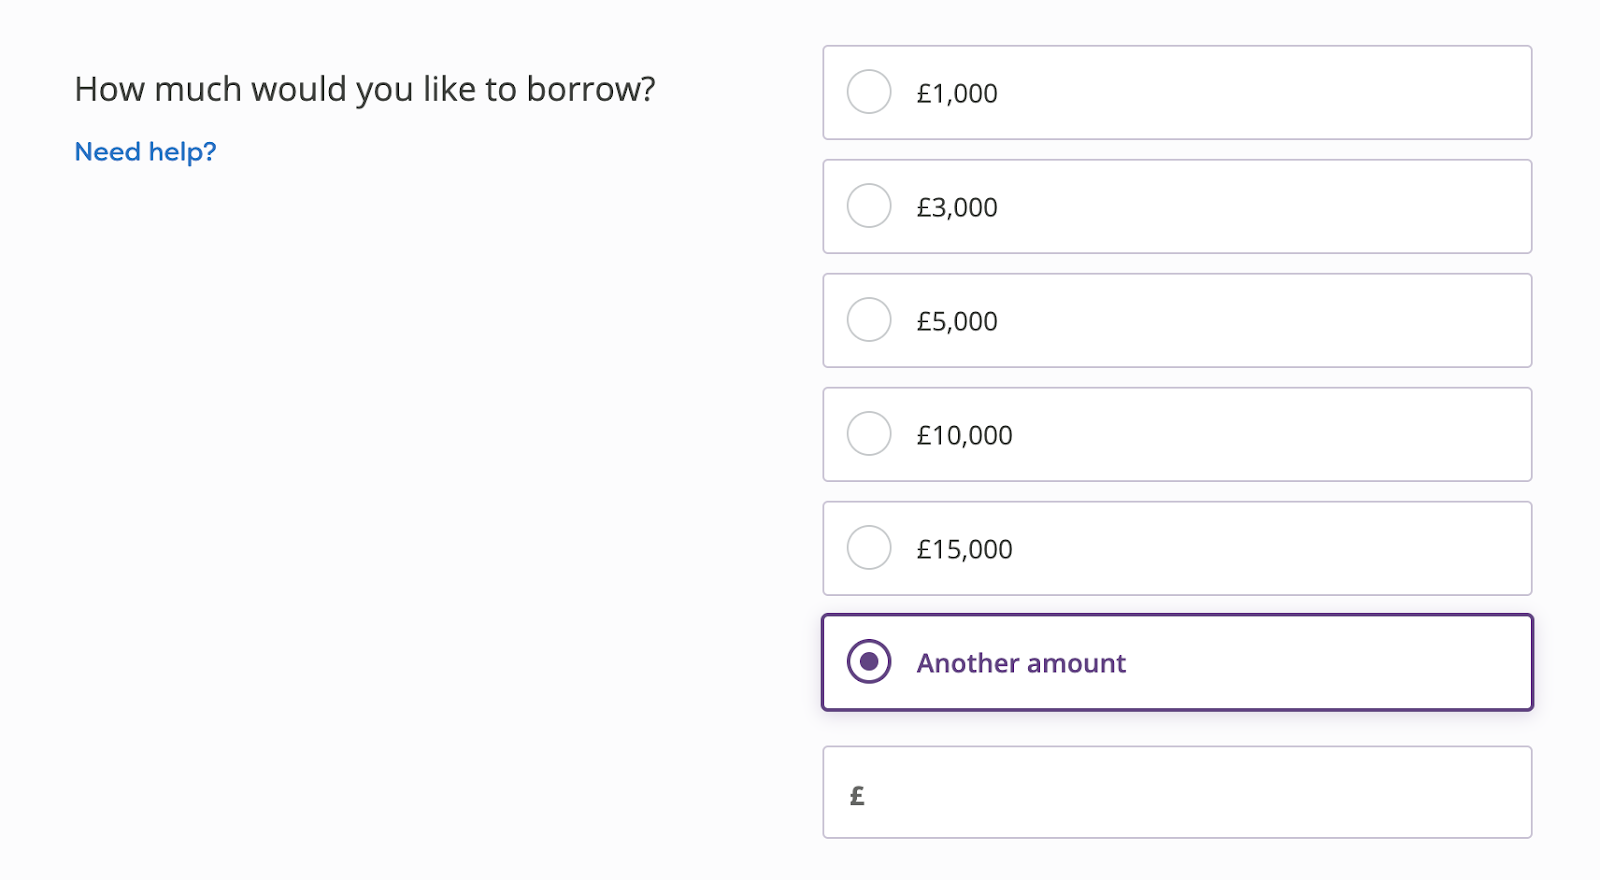Select the £1,000 borrowing option
The height and width of the screenshot is (880, 1600).
pos(1177,92)
